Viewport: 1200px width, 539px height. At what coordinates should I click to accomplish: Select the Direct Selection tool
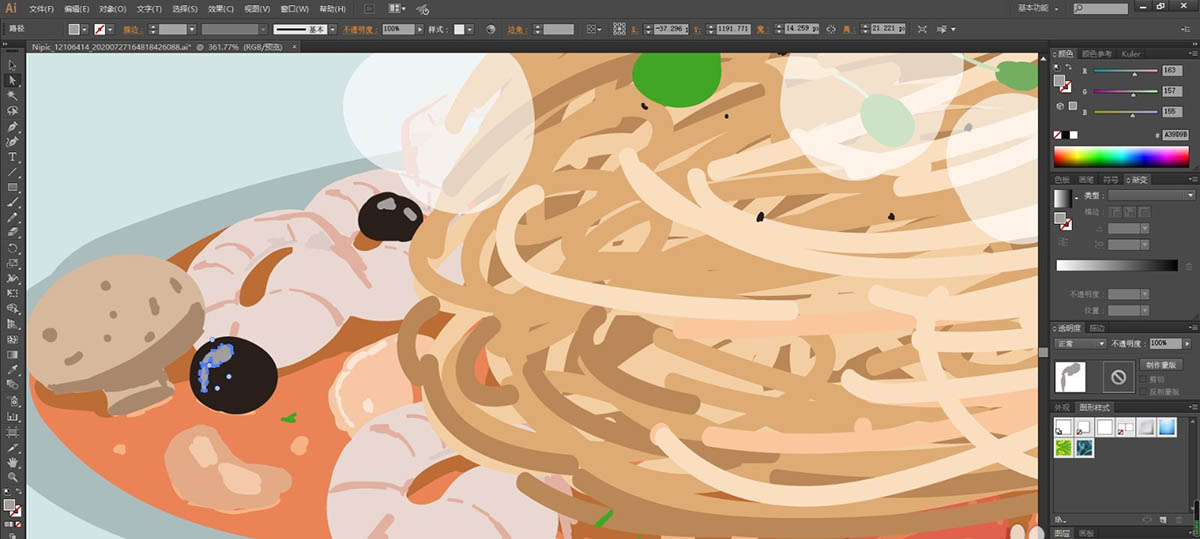pos(13,80)
